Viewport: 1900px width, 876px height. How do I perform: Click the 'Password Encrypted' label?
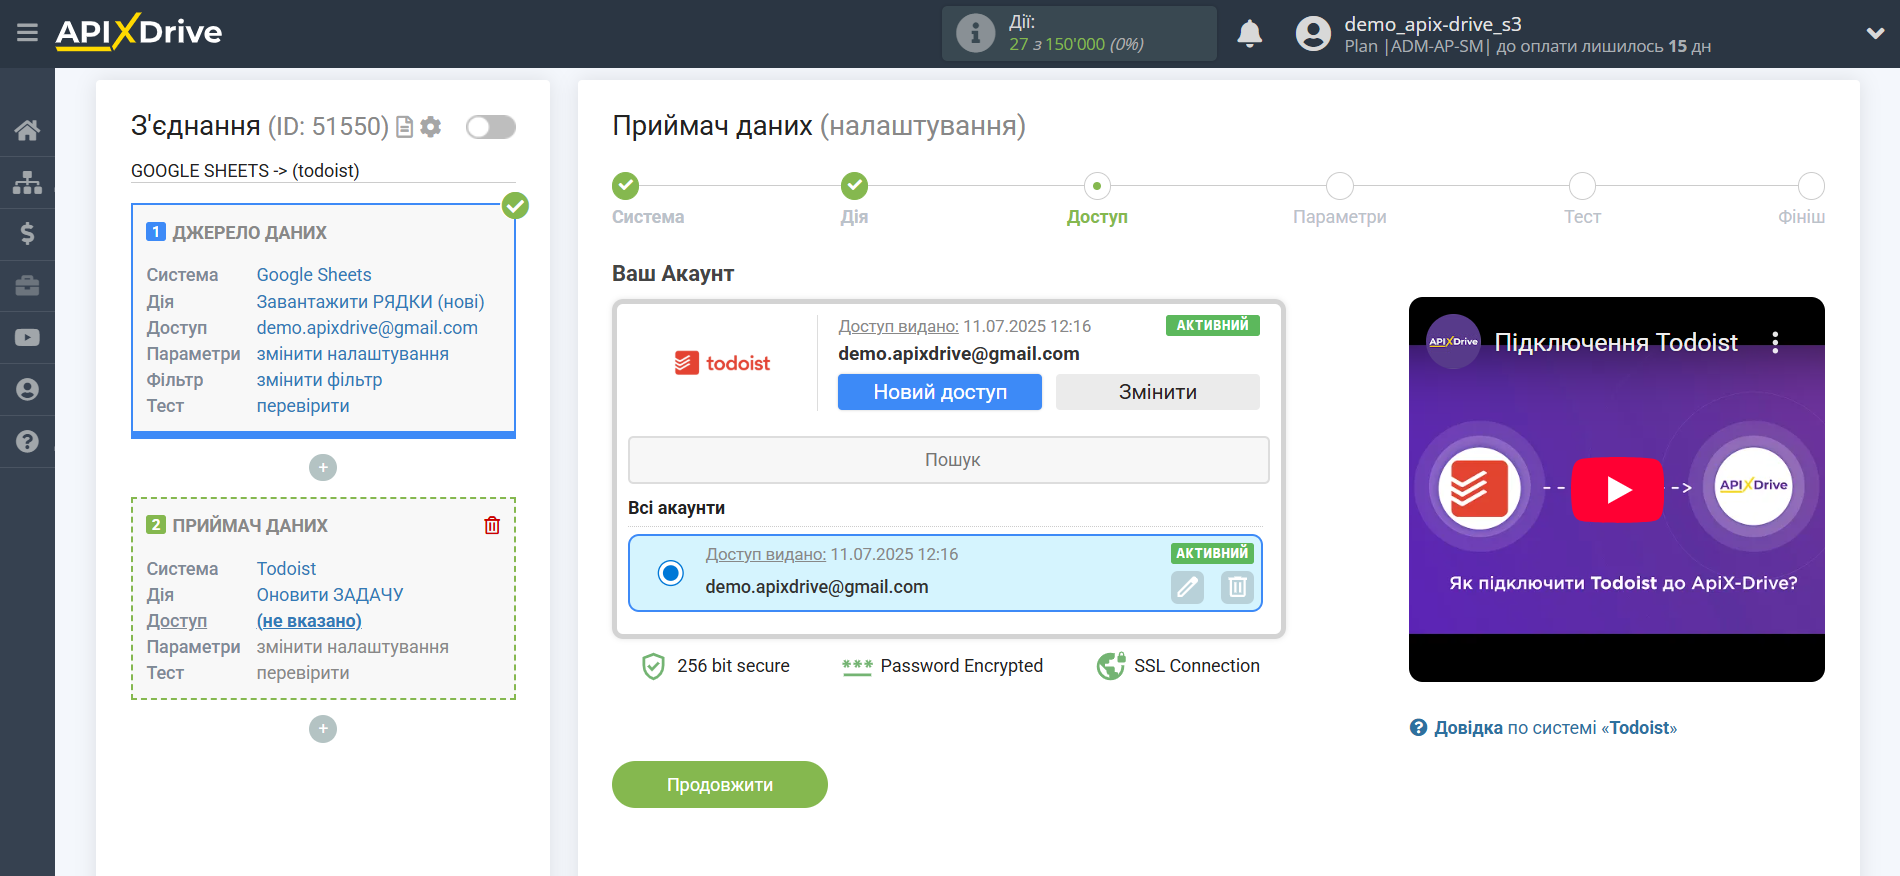[x=961, y=666]
